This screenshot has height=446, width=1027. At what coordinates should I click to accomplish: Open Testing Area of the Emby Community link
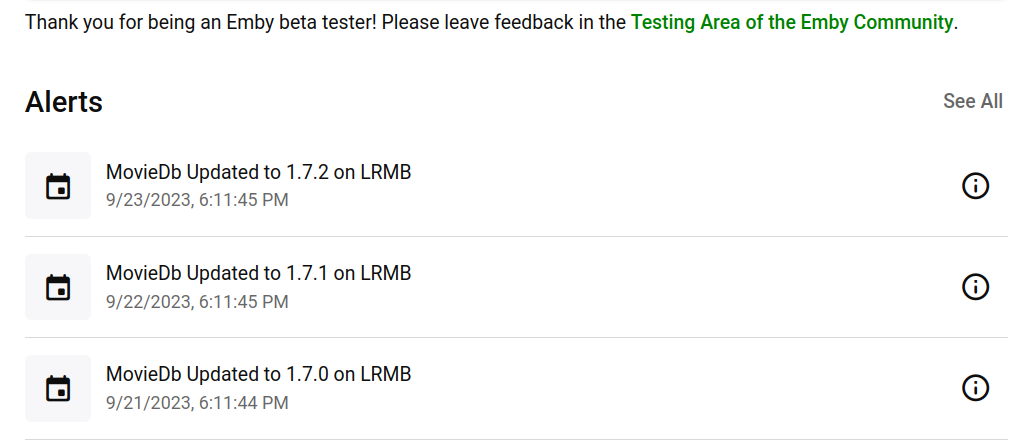(x=791, y=22)
